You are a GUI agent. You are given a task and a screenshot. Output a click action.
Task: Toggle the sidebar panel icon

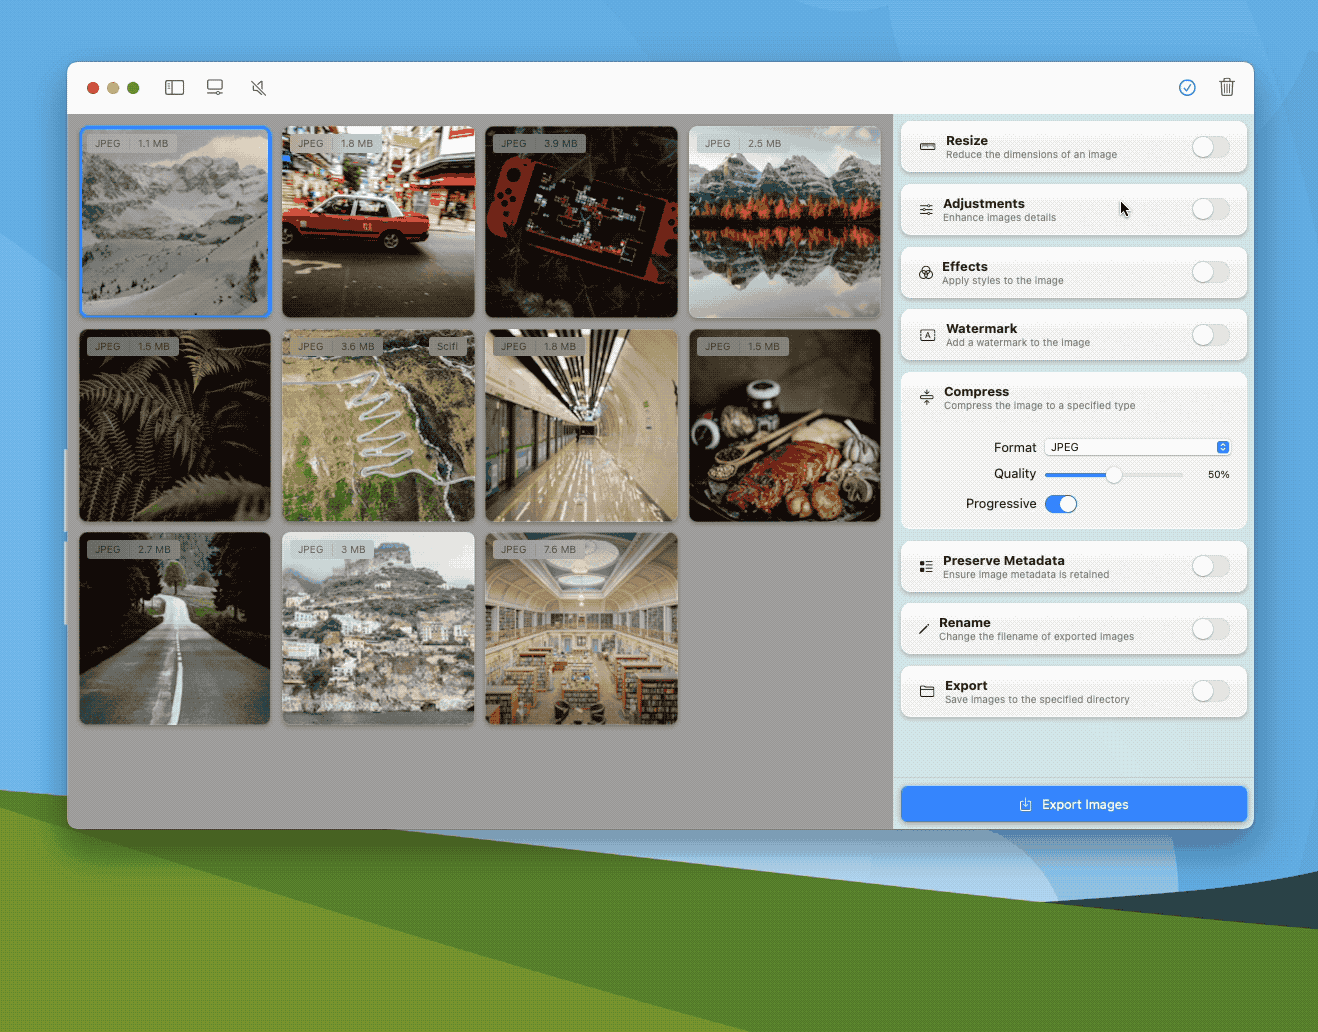point(174,88)
